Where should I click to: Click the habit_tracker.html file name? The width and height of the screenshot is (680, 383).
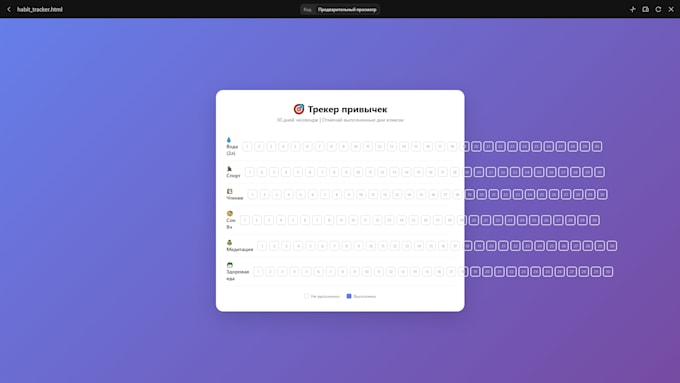(x=40, y=9)
